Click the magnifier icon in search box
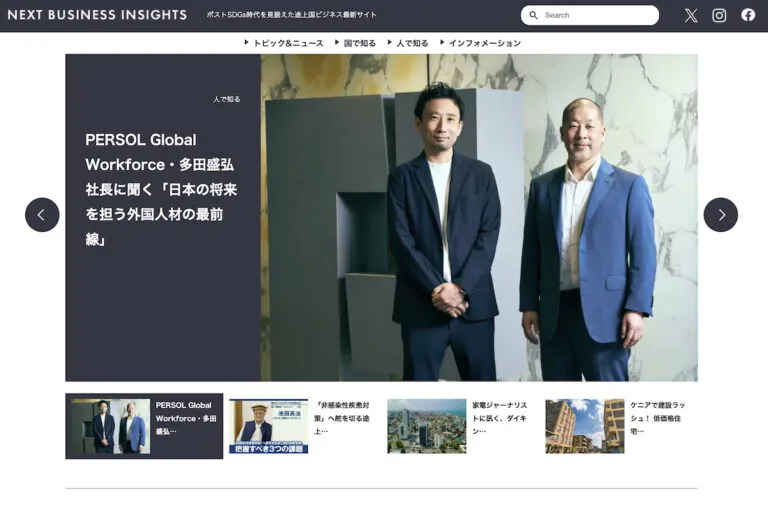 tap(533, 15)
